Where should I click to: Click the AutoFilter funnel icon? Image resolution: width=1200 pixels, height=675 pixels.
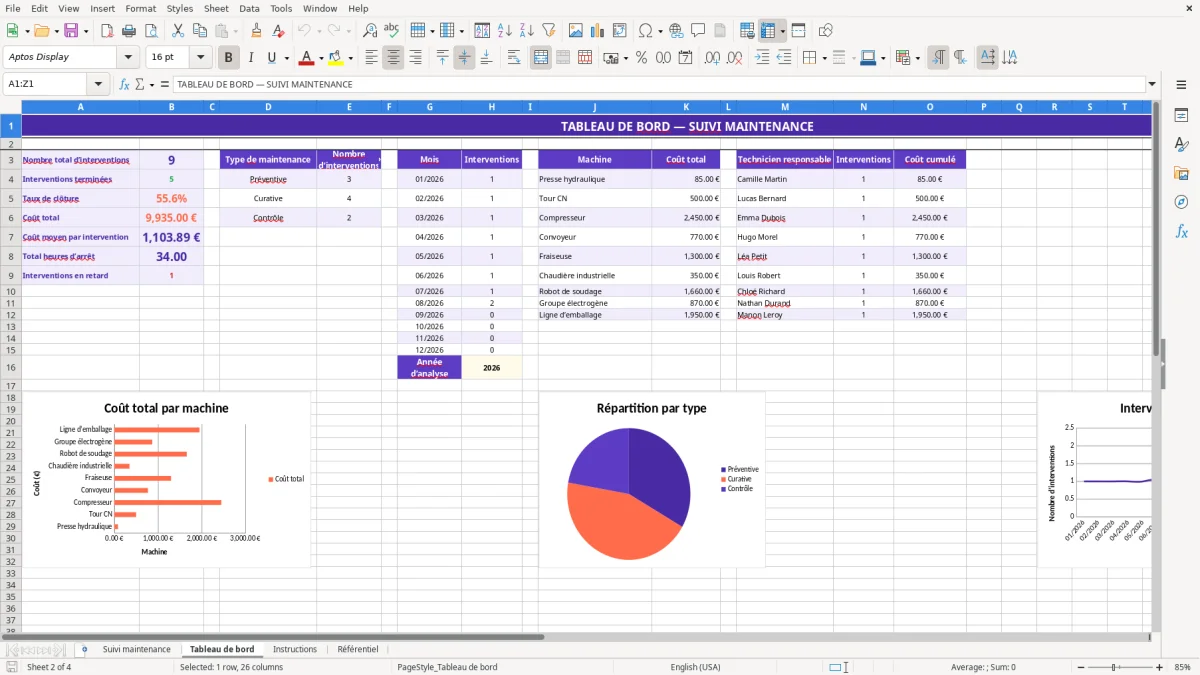548,31
